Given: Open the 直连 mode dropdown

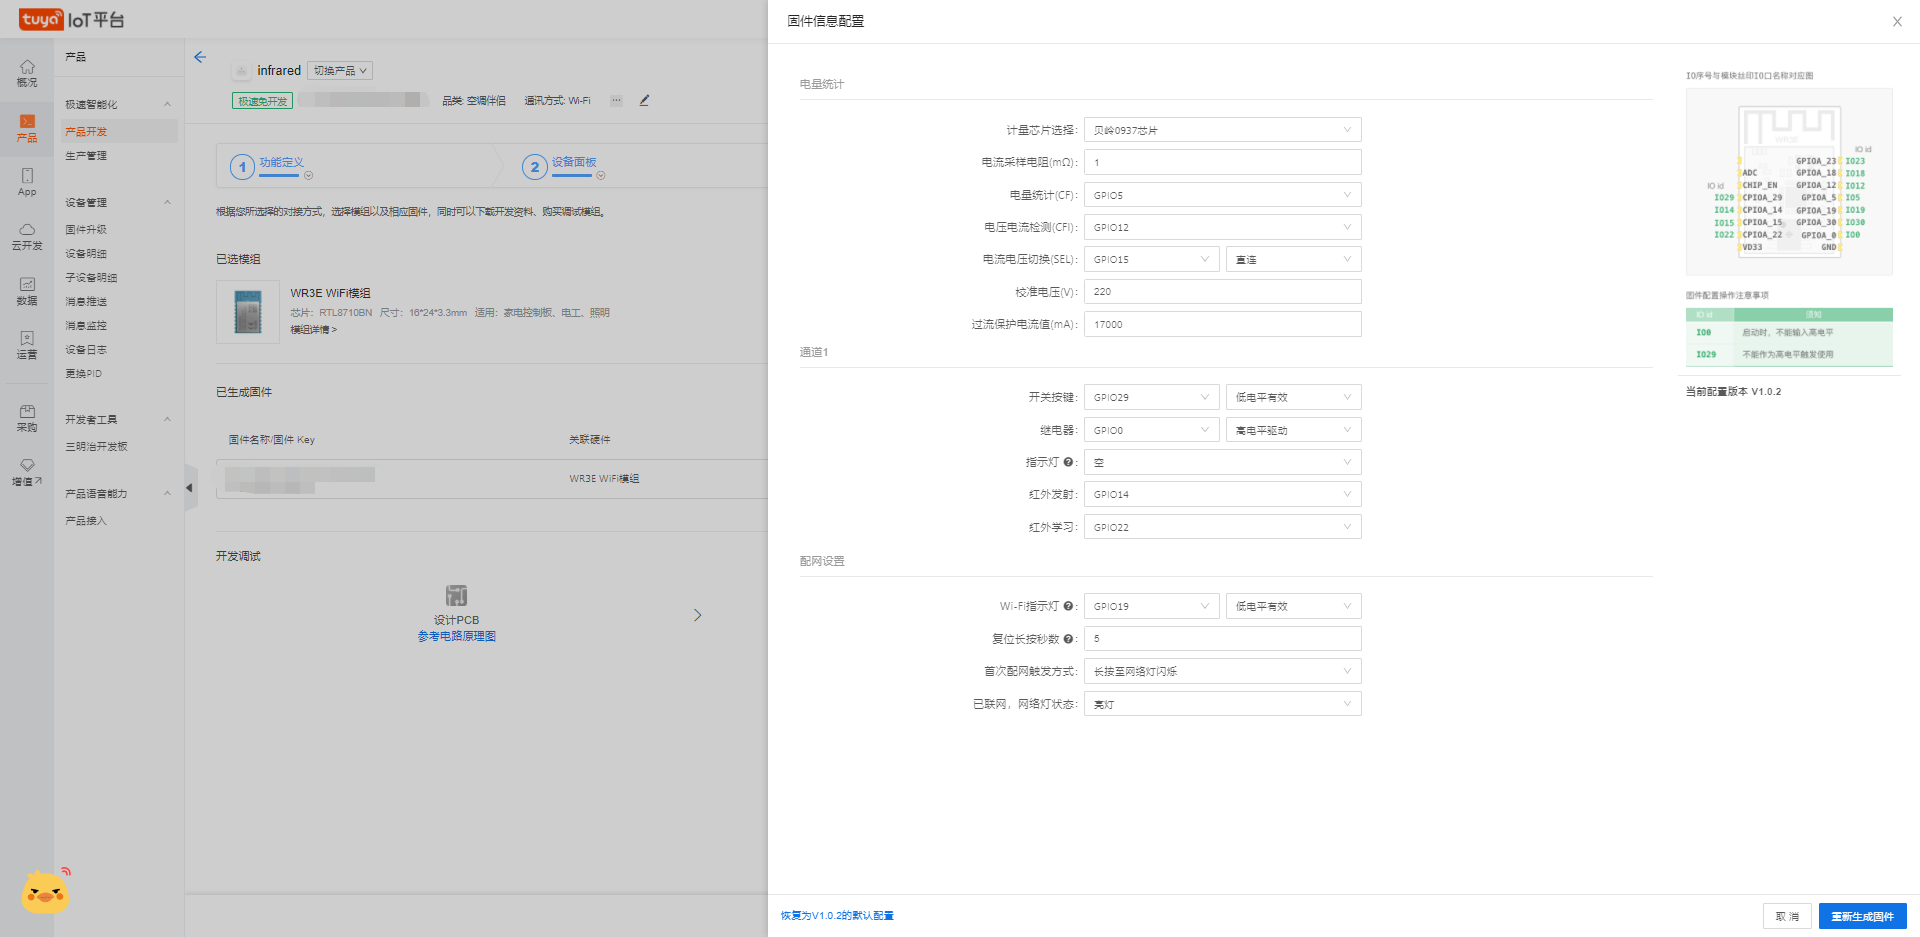Looking at the screenshot, I should pyautogui.click(x=1293, y=259).
